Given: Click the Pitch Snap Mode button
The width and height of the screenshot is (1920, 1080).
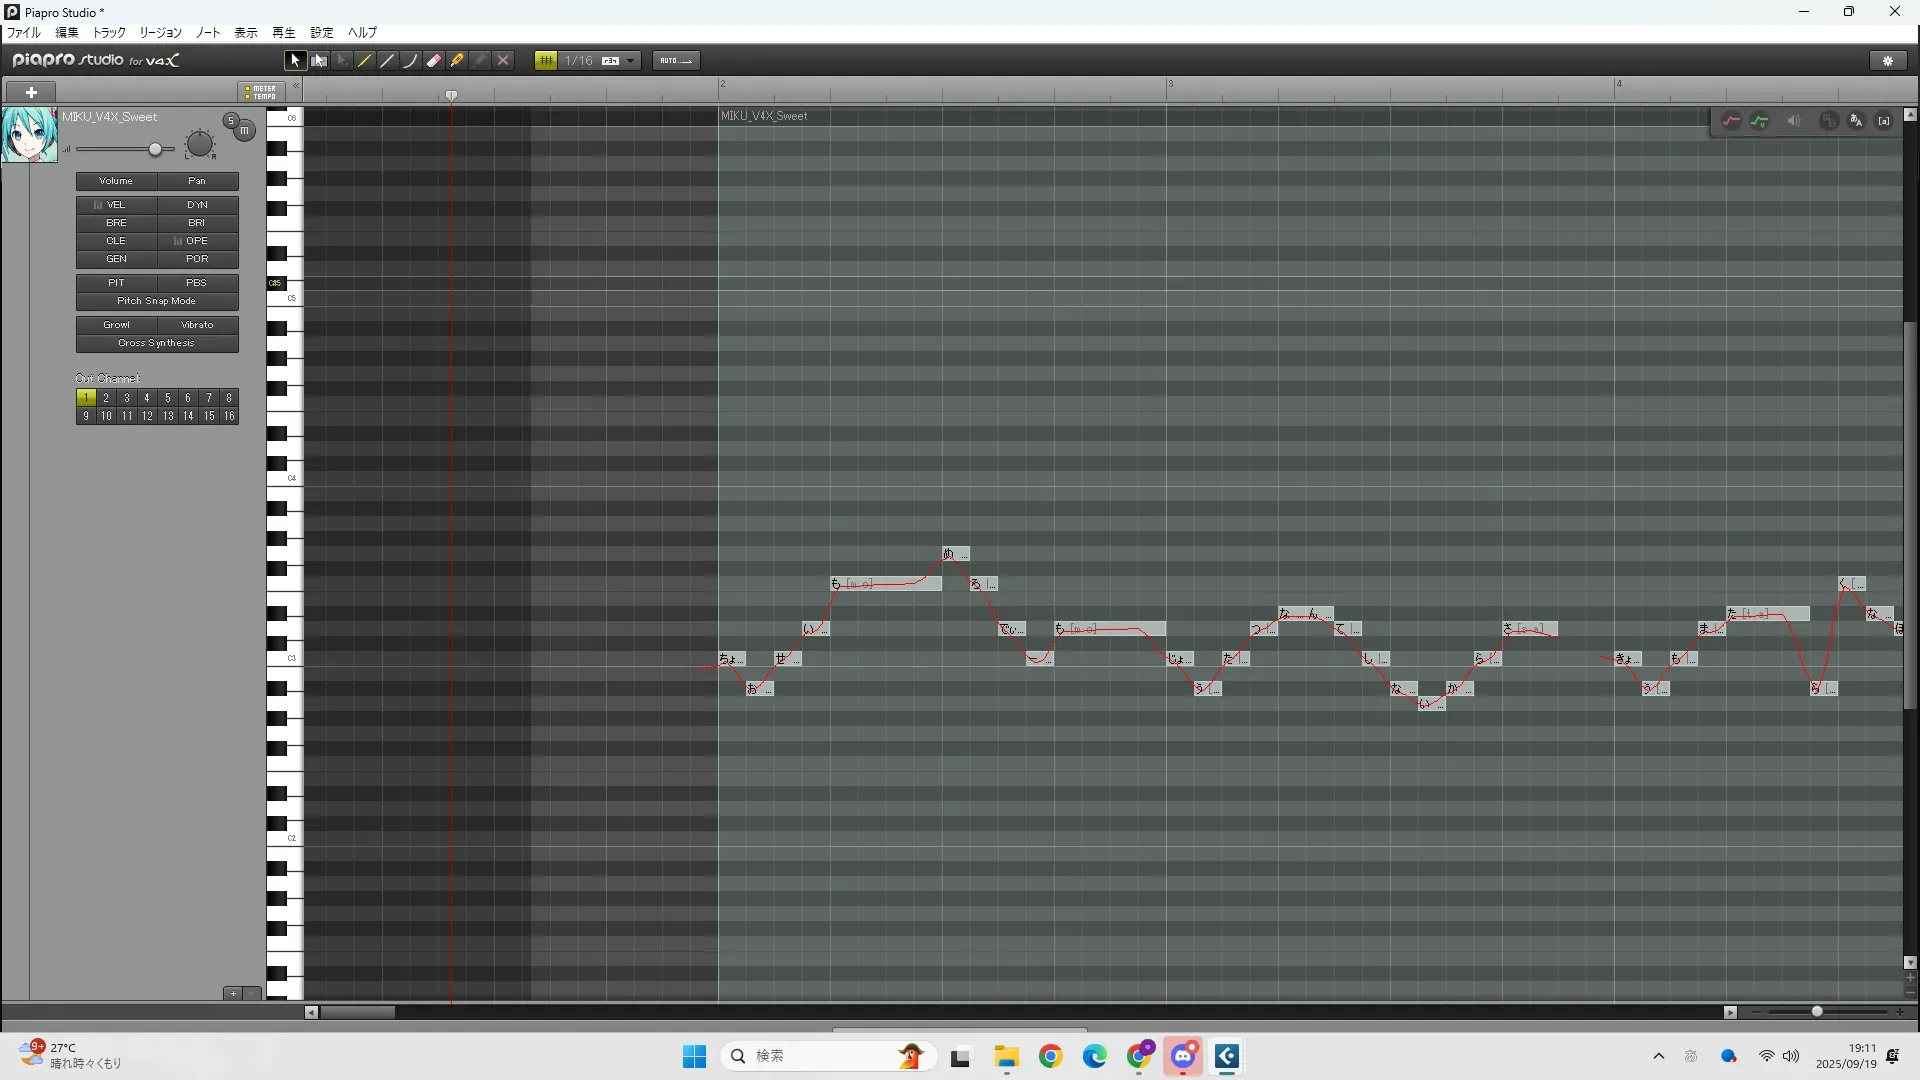Looking at the screenshot, I should [x=157, y=301].
